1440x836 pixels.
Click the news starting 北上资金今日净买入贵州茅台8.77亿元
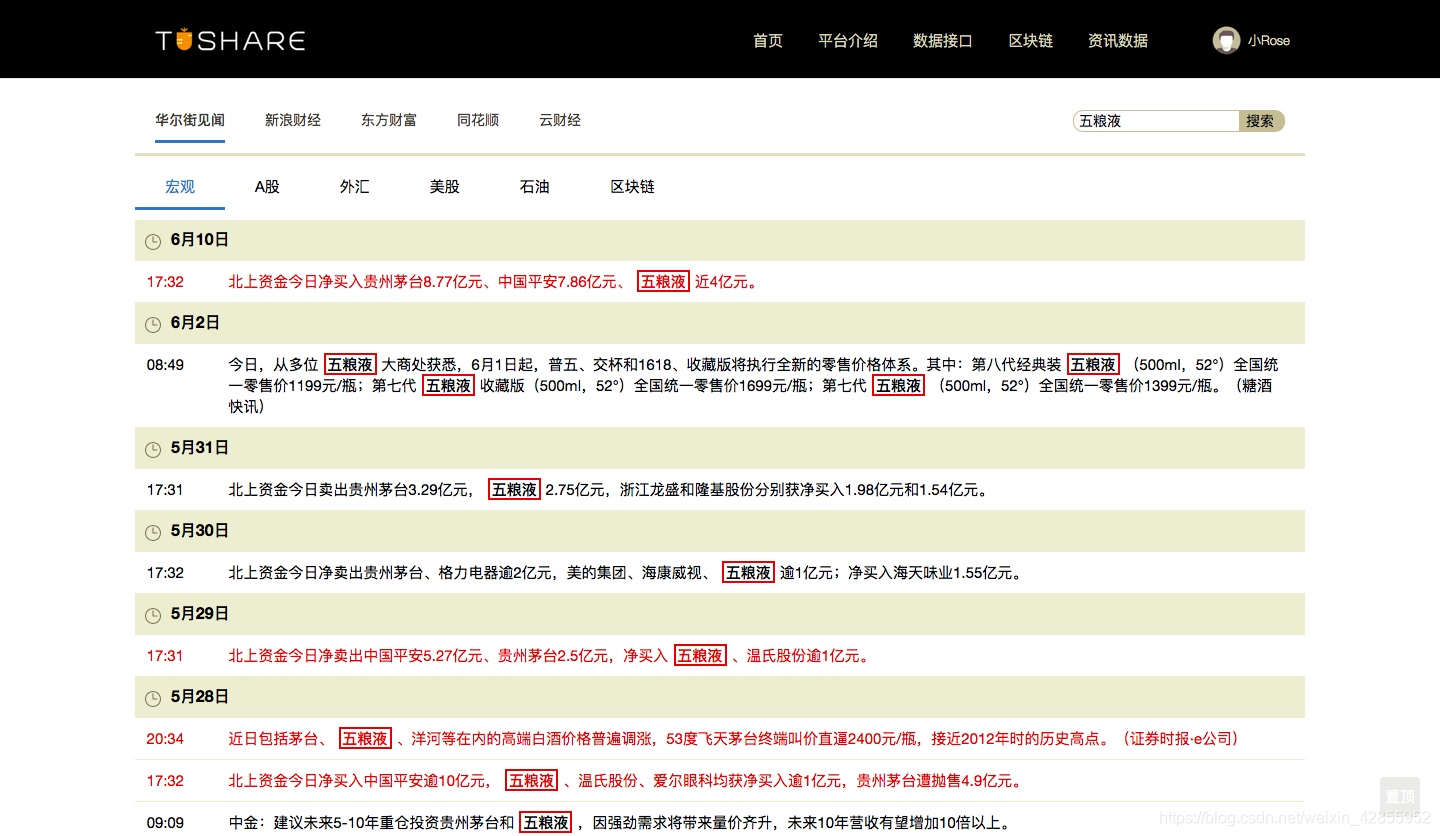[495, 282]
